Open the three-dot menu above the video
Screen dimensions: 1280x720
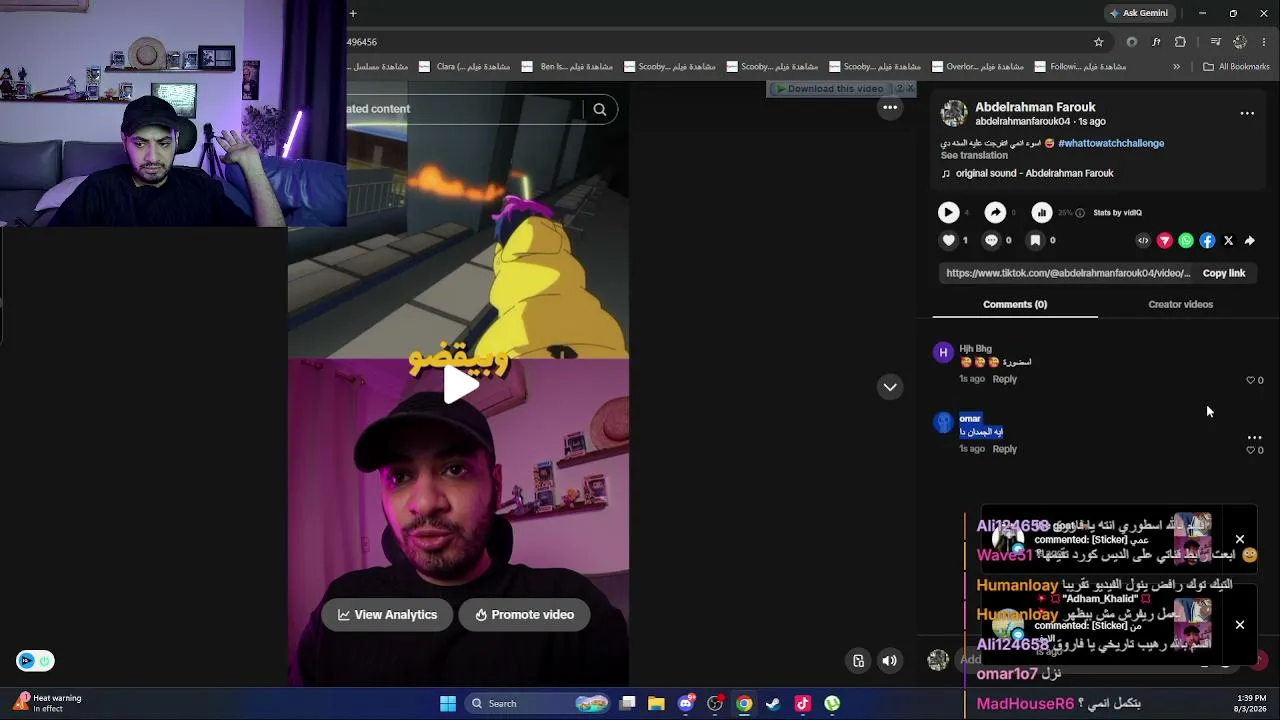[x=890, y=108]
